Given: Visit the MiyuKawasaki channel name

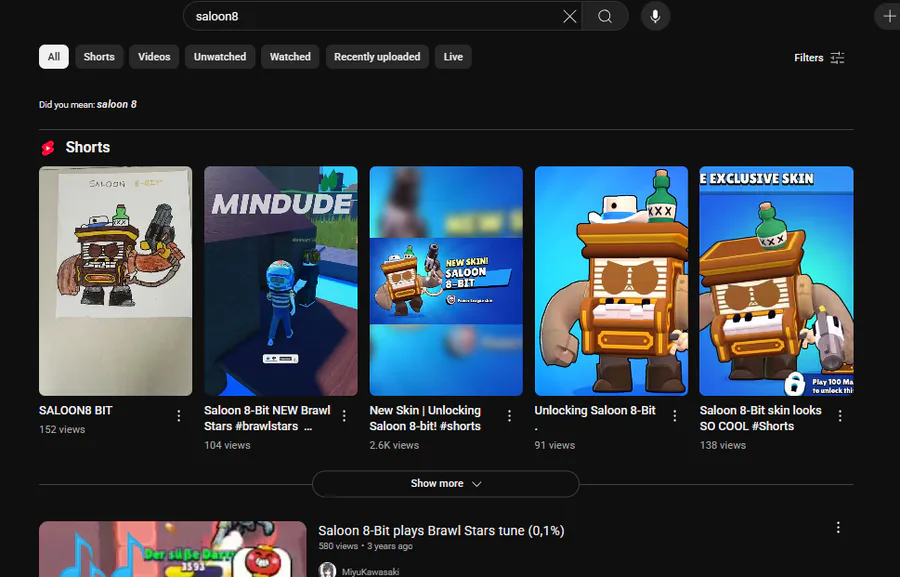Looking at the screenshot, I should (370, 572).
